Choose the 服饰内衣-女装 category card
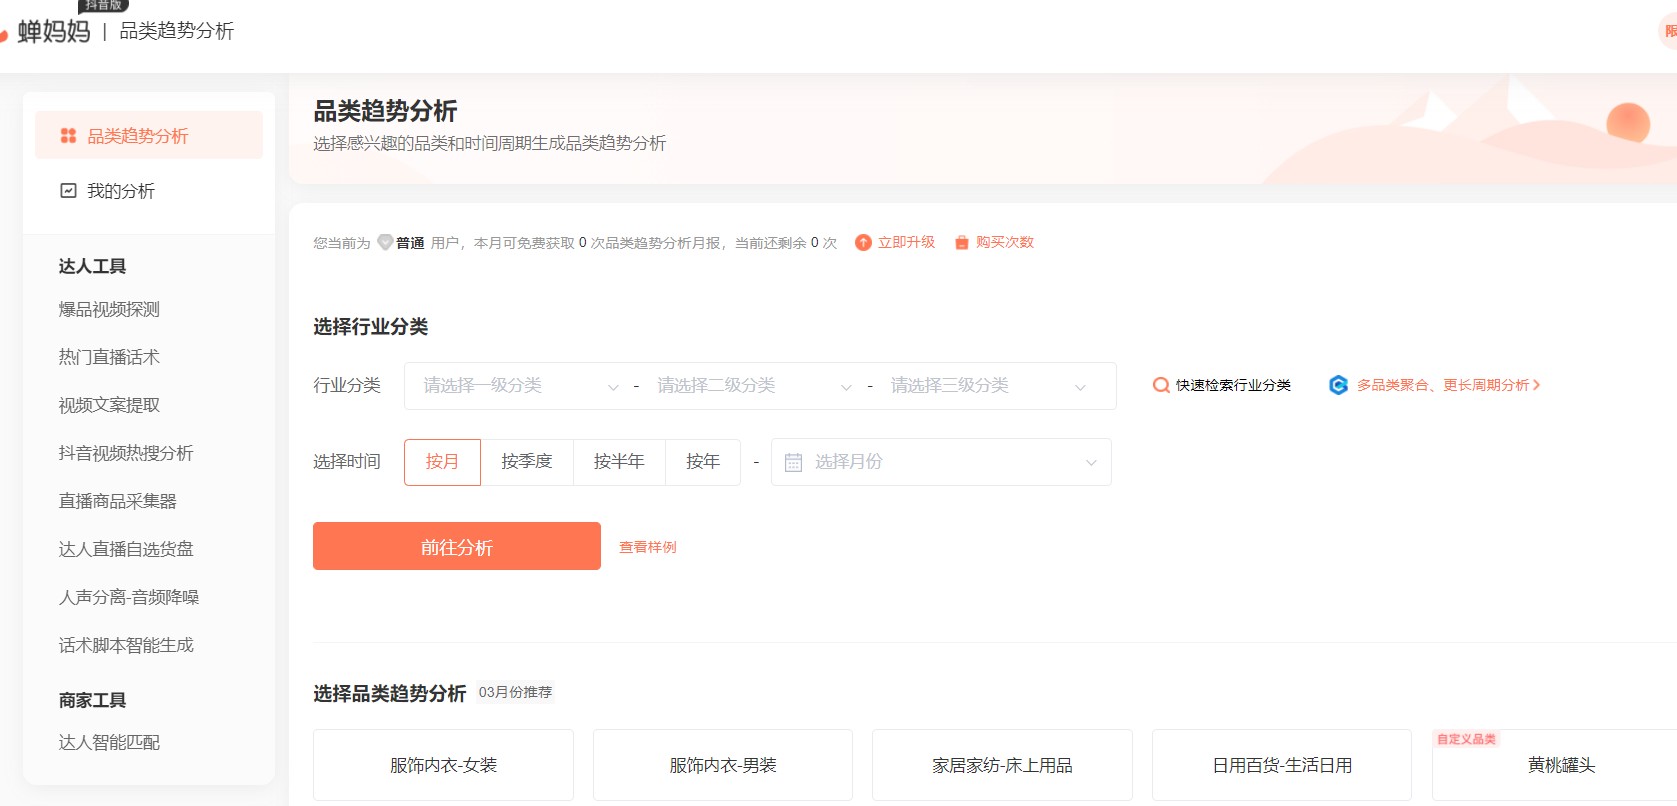Screen dimensions: 1677x806 [x=443, y=765]
